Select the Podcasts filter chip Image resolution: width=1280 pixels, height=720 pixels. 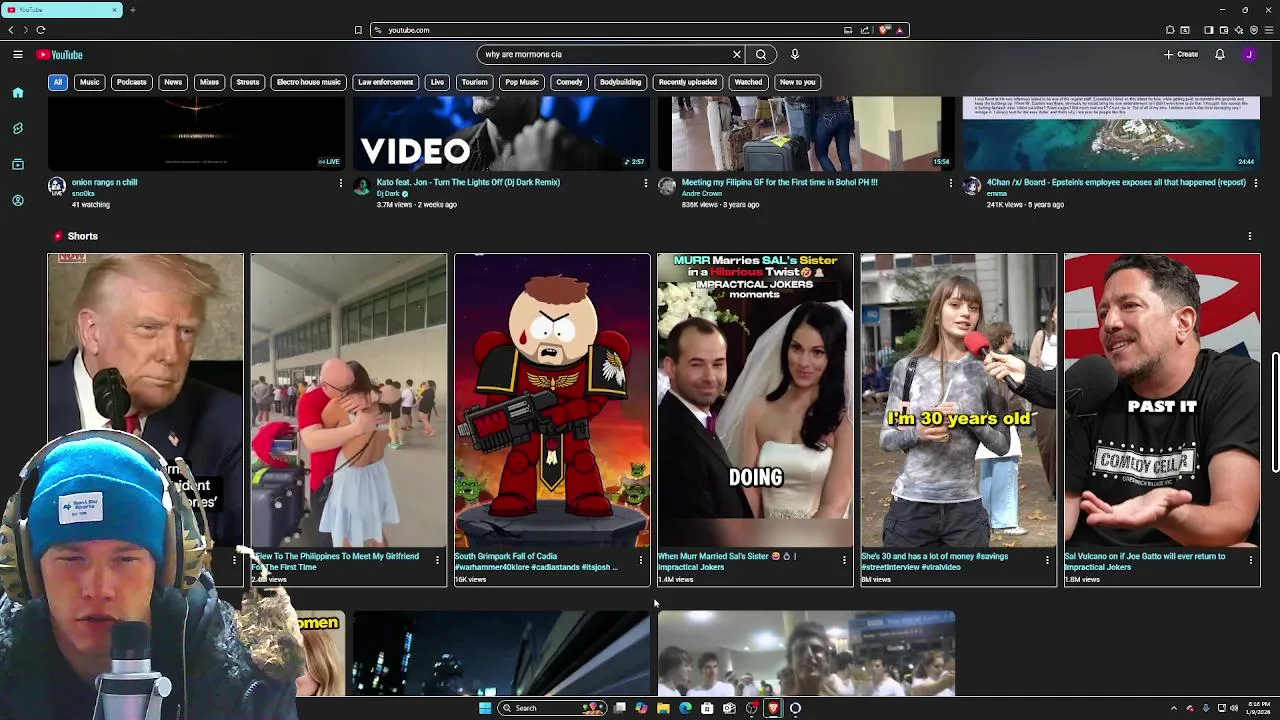pyautogui.click(x=131, y=82)
